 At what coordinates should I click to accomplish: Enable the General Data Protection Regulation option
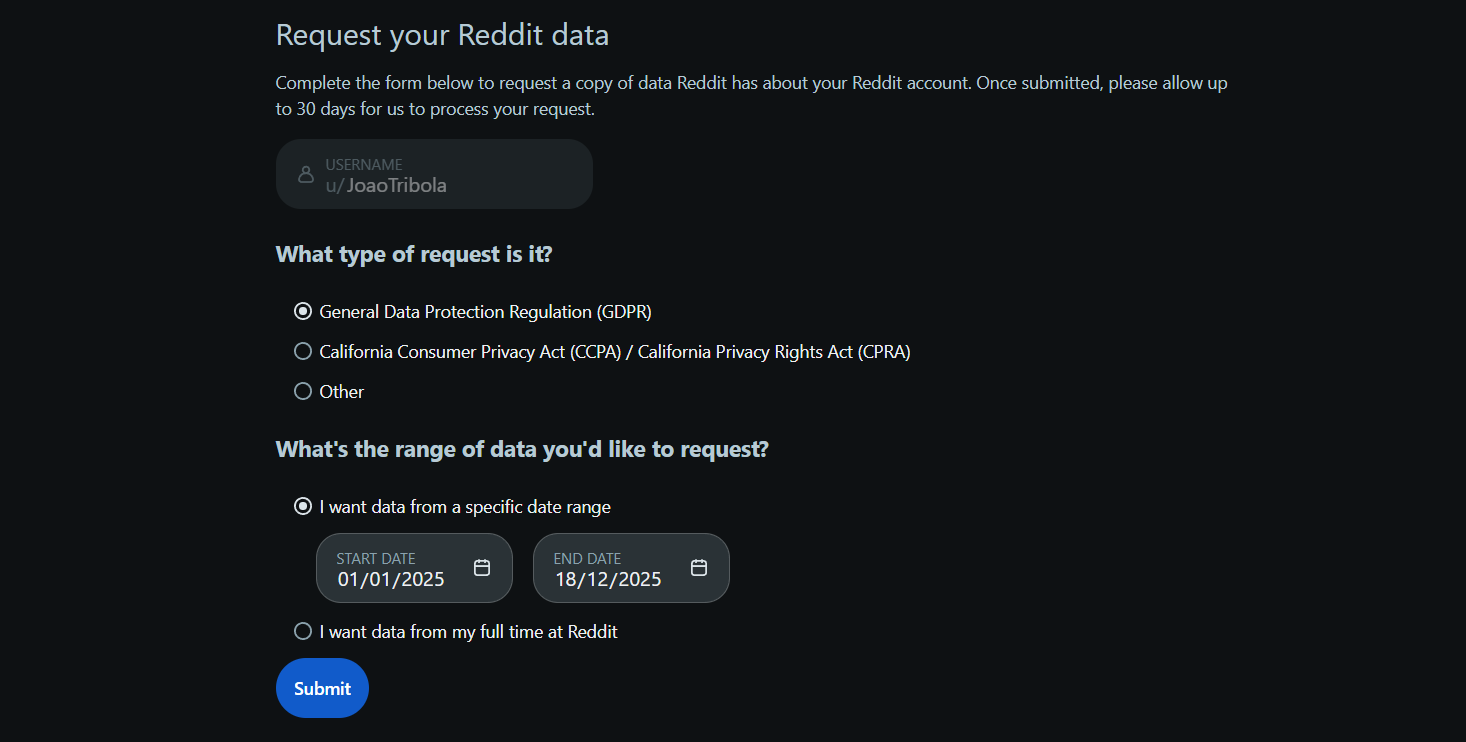click(303, 311)
